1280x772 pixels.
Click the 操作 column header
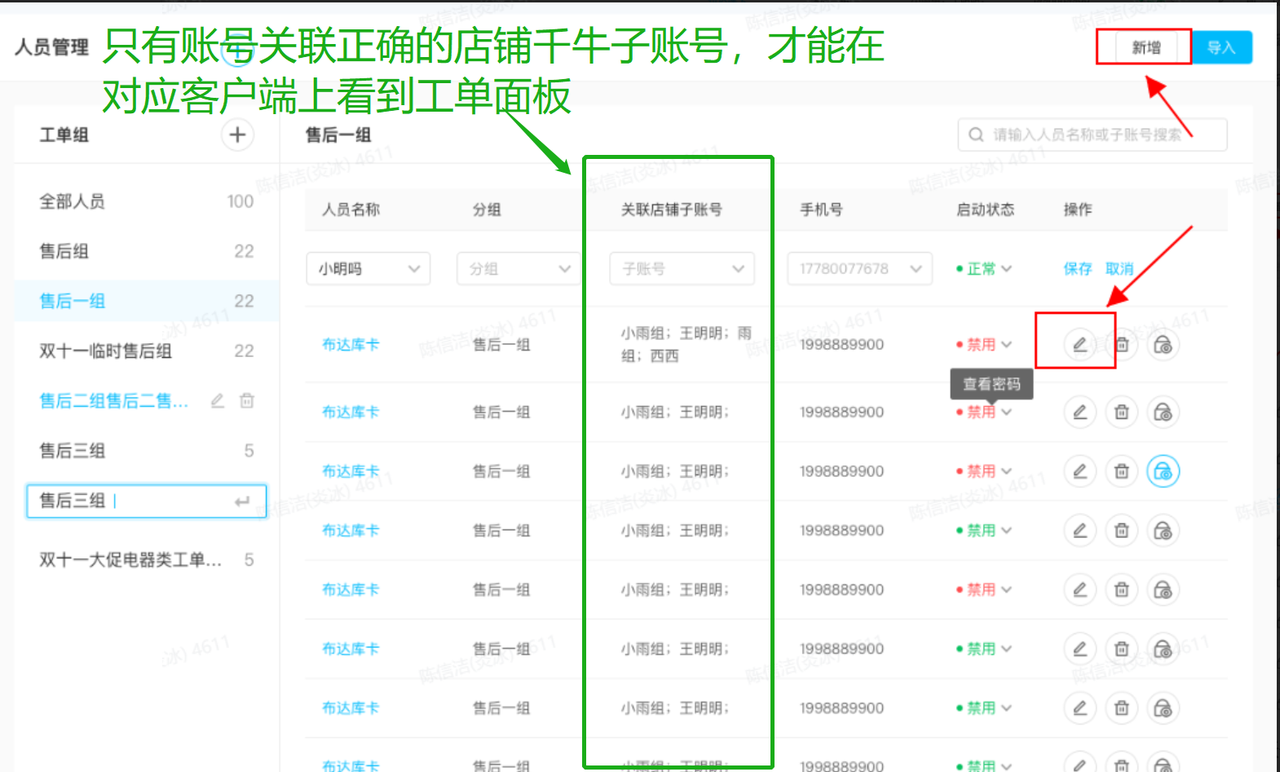click(x=1078, y=210)
